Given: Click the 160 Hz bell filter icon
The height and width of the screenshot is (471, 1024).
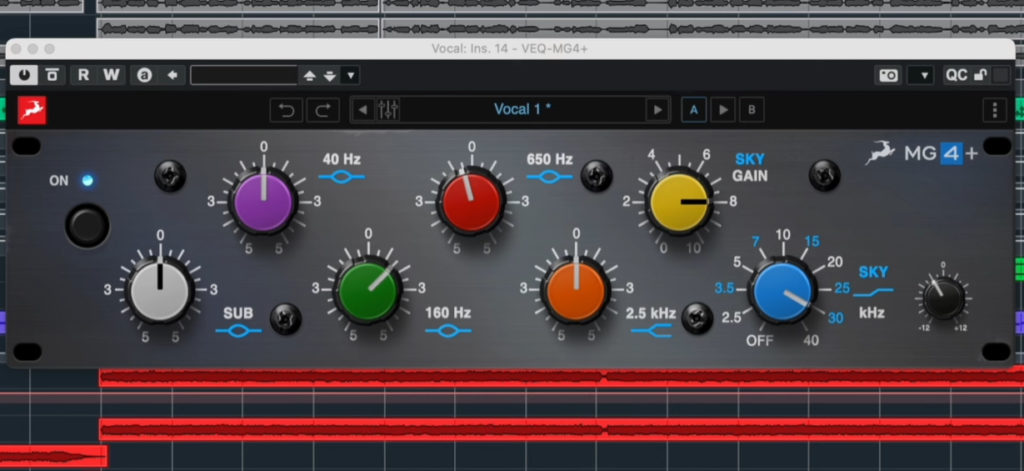Looking at the screenshot, I should click(x=448, y=331).
